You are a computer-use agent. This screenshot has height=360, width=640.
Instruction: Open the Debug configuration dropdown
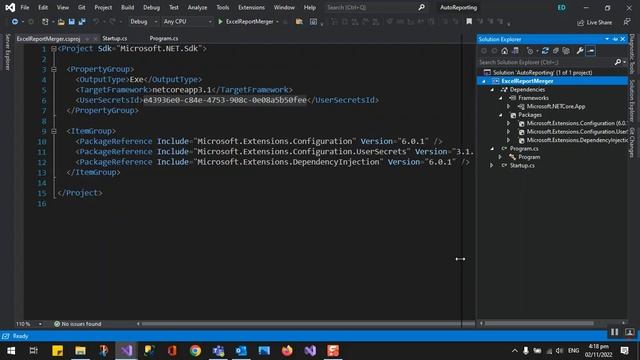[x=143, y=22]
